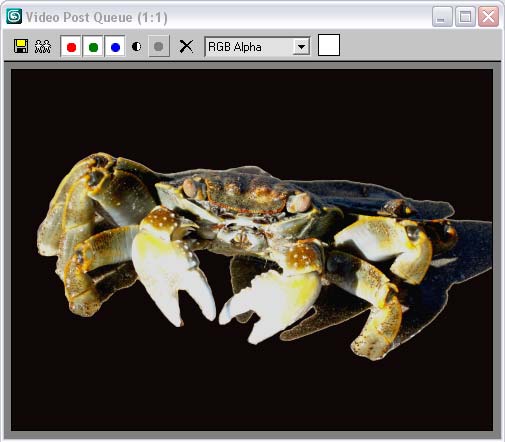
Task: Clear the frame buffer with X icon
Action: pos(186,46)
